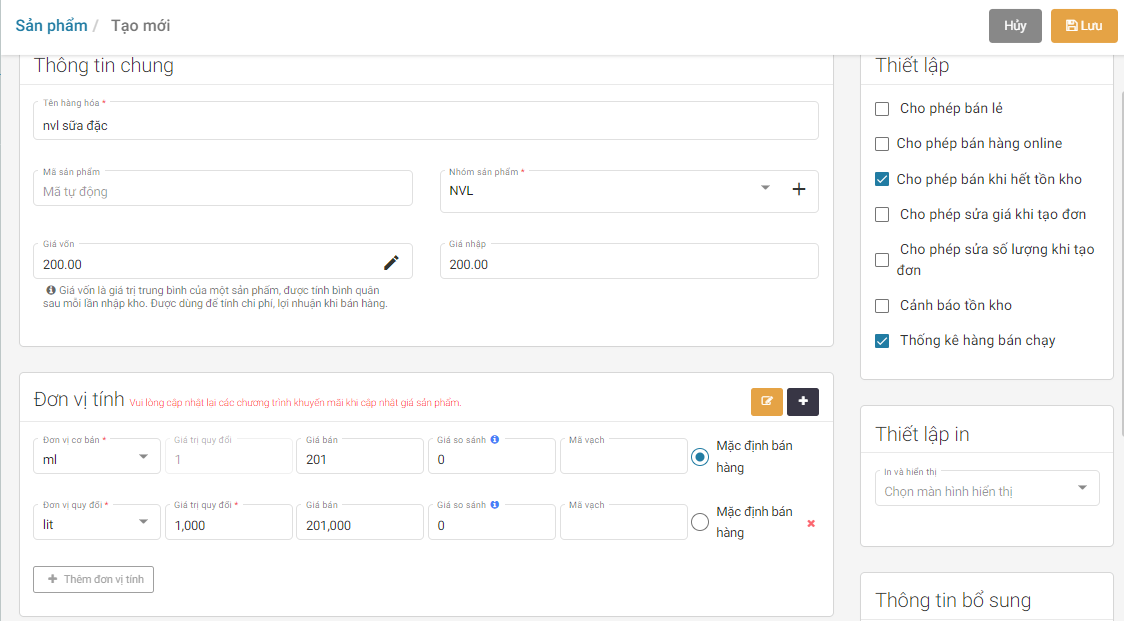Expand the Đơn vị cơ bản ml dropdown

143,457
